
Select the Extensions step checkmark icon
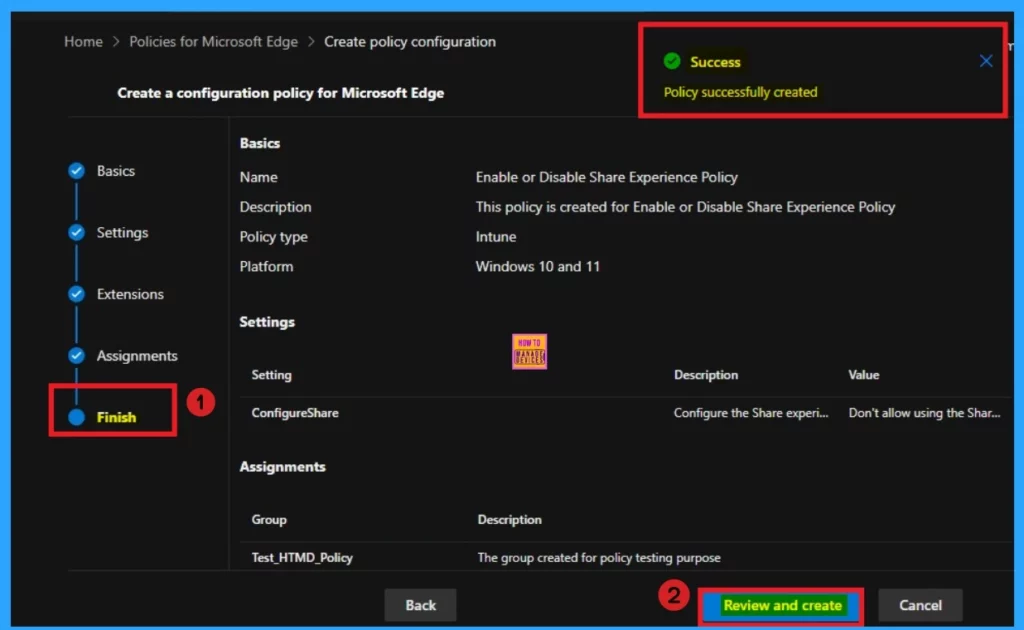[76, 294]
